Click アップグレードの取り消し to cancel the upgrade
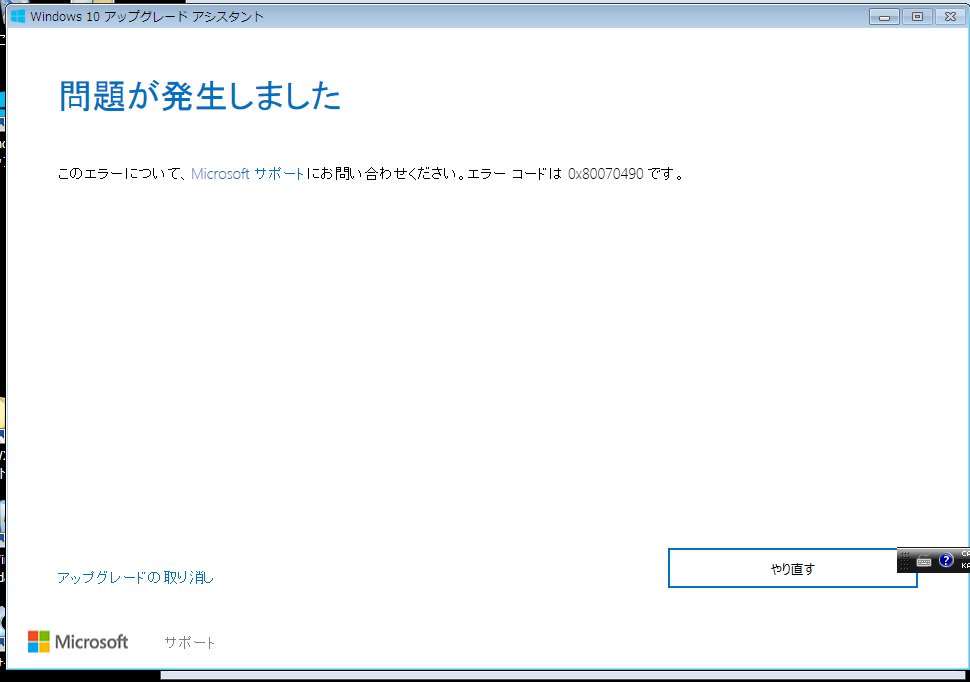The height and width of the screenshot is (682, 970). [x=135, y=577]
